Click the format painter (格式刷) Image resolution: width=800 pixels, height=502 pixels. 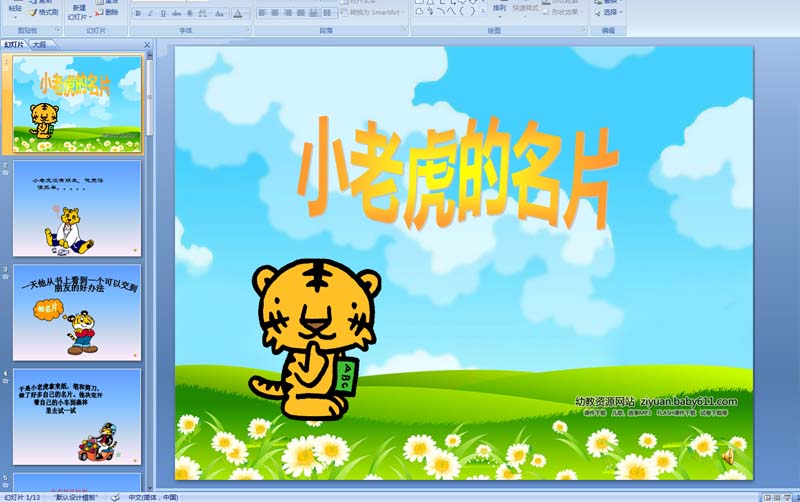44,12
